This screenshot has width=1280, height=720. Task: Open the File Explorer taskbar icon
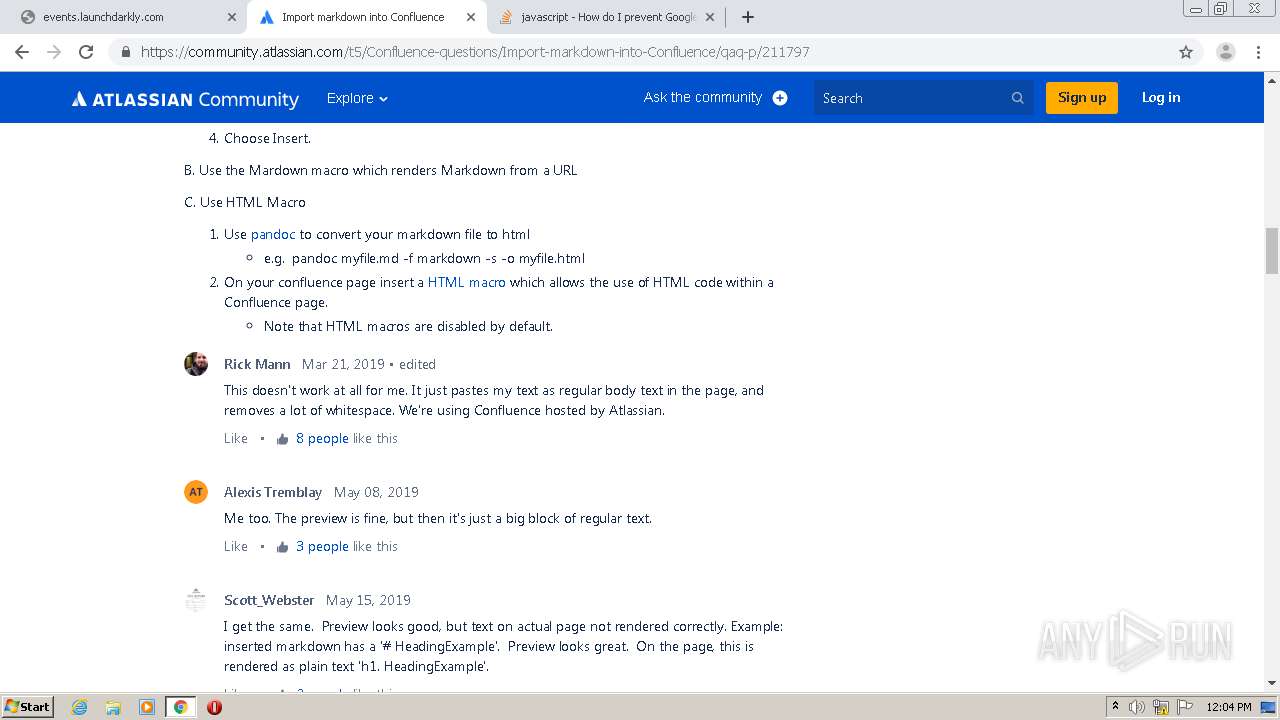[113, 707]
